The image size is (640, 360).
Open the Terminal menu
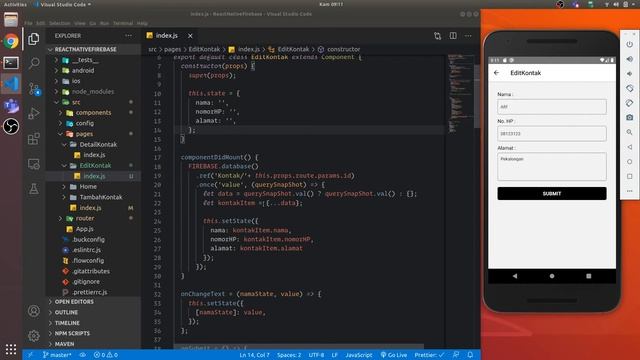pos(123,24)
